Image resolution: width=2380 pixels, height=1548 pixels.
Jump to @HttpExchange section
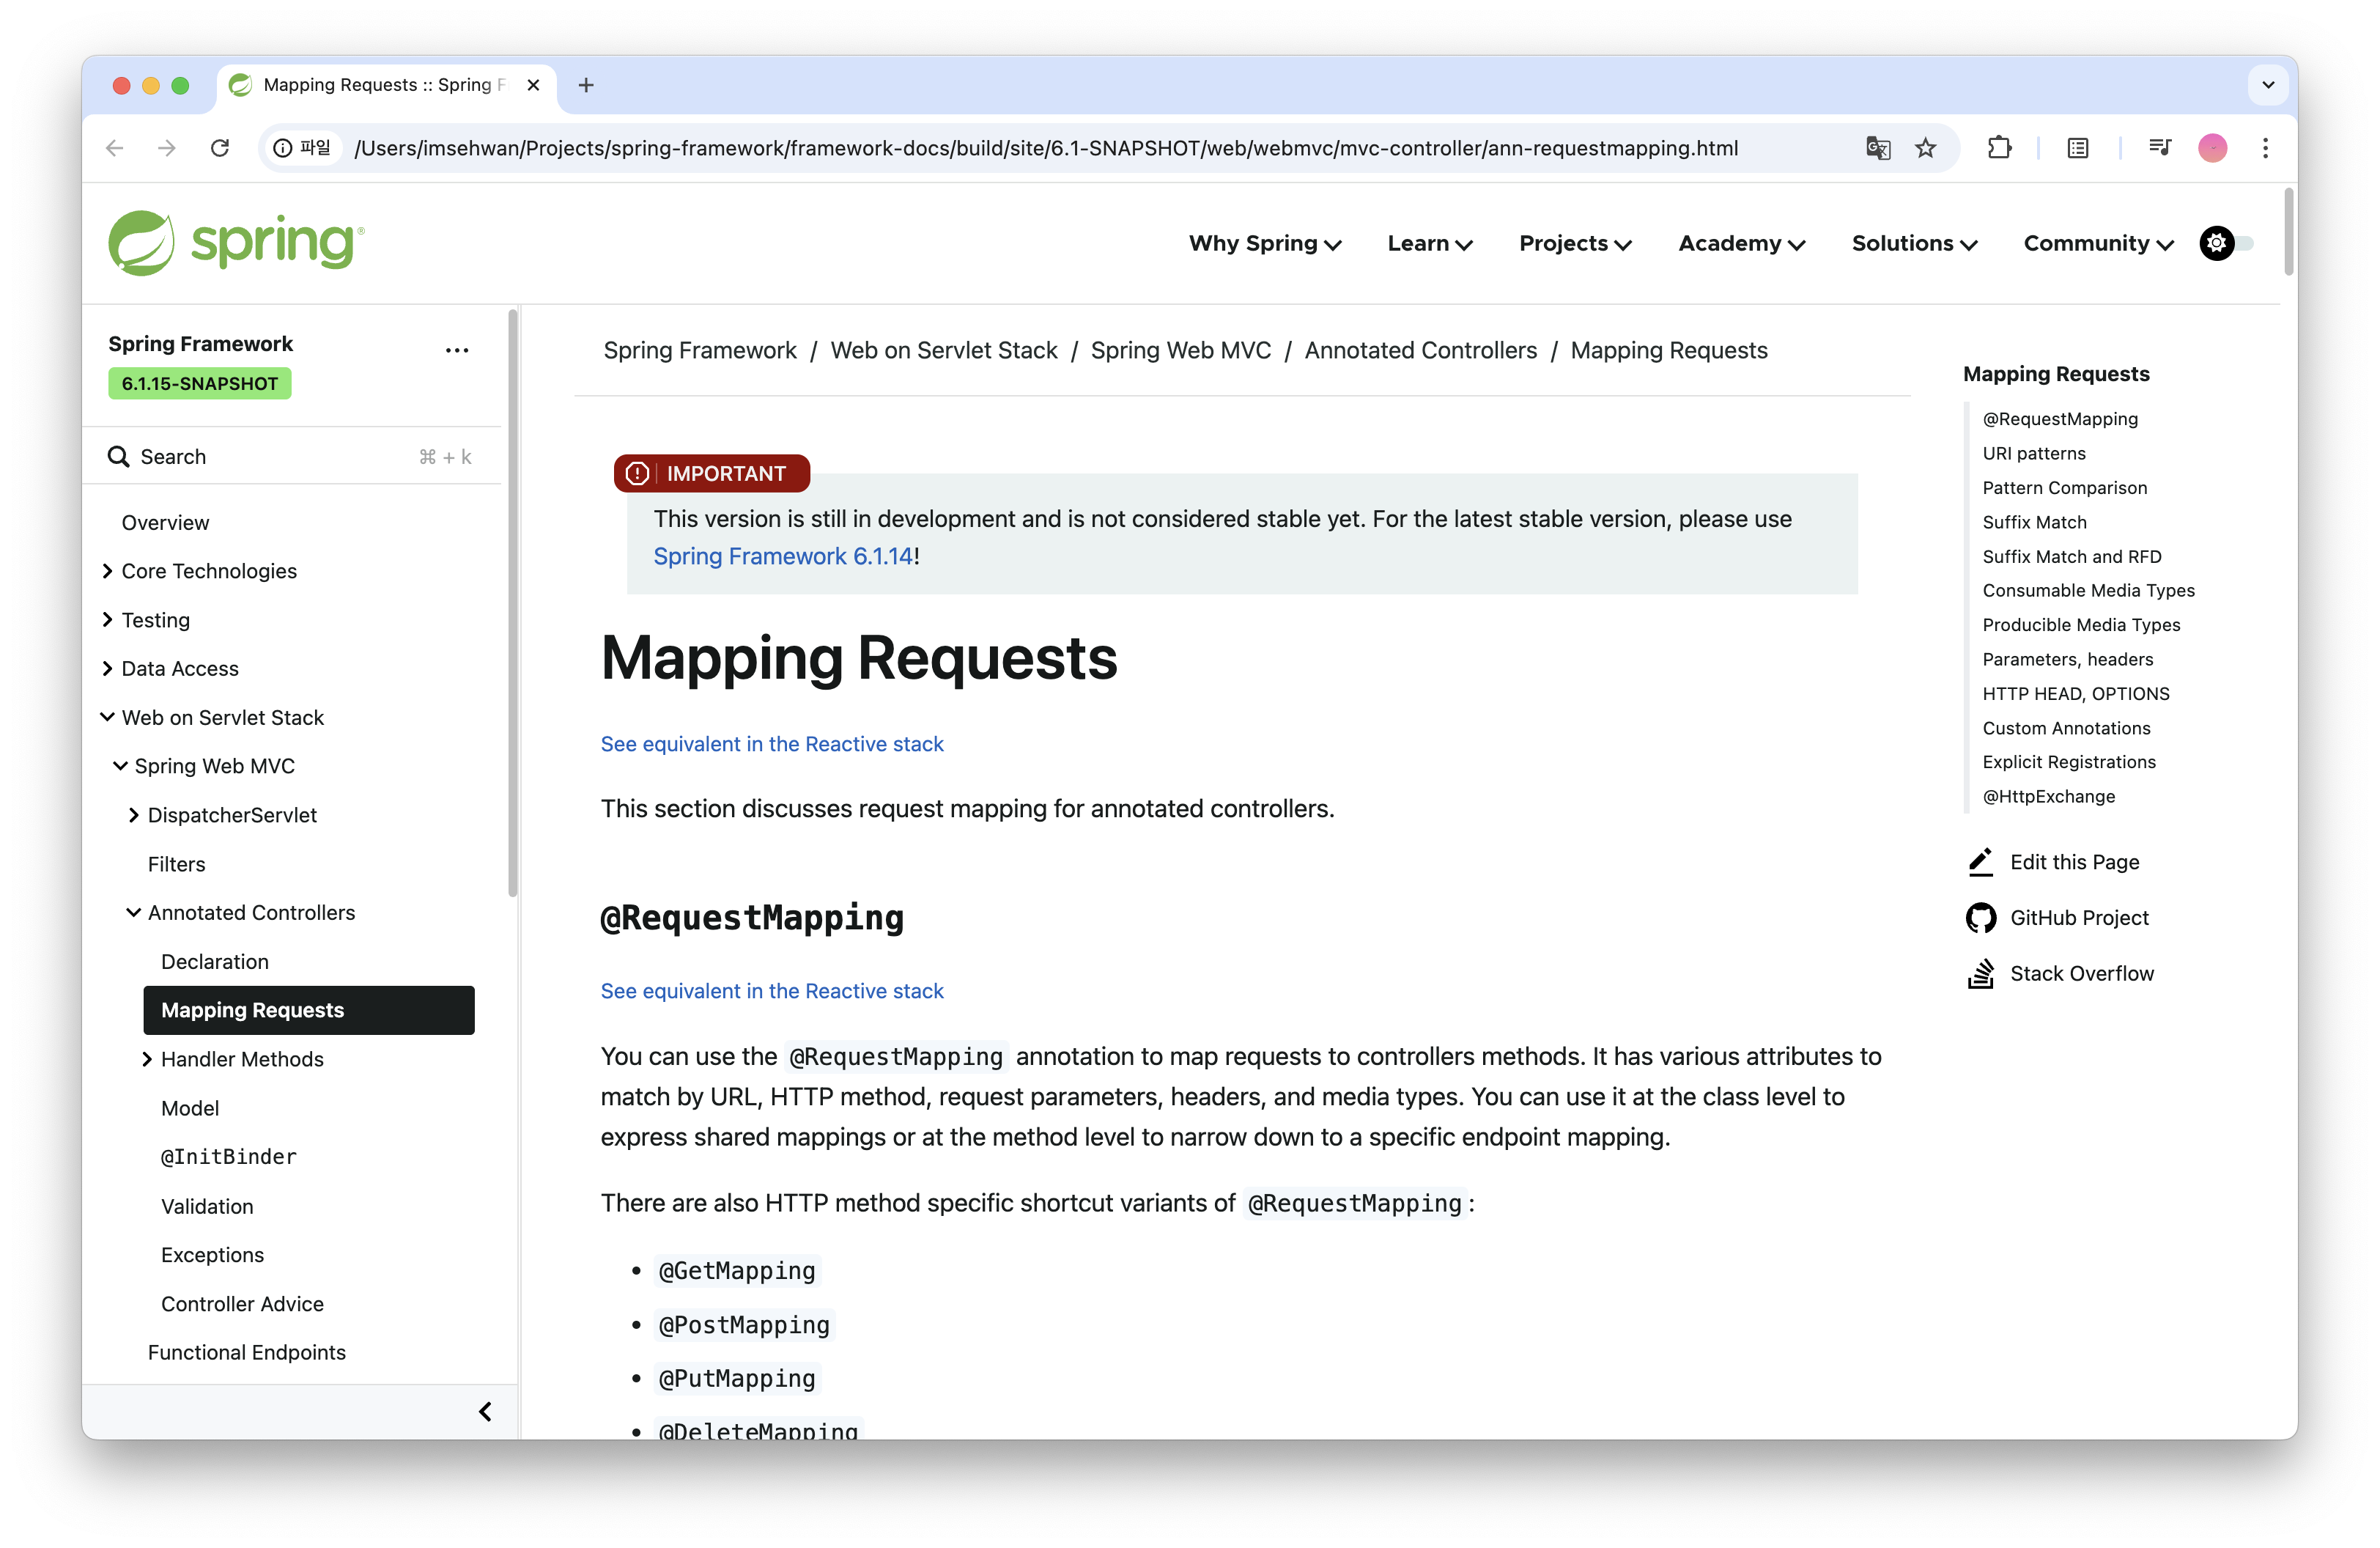[x=2049, y=796]
